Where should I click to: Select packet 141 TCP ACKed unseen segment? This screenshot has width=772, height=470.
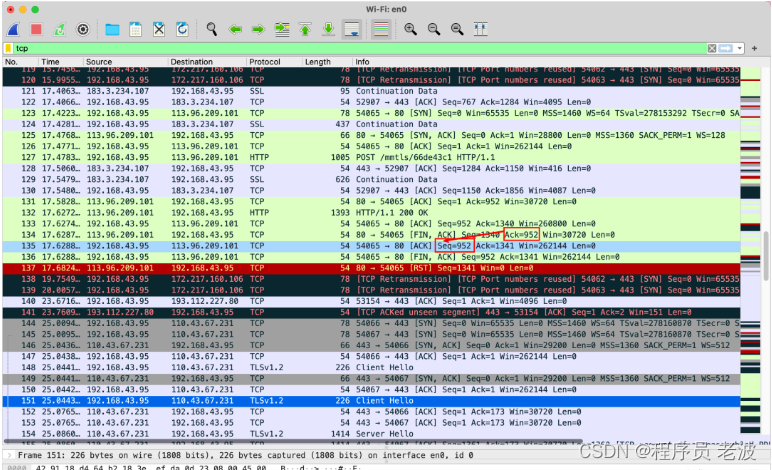pyautogui.click(x=371, y=313)
